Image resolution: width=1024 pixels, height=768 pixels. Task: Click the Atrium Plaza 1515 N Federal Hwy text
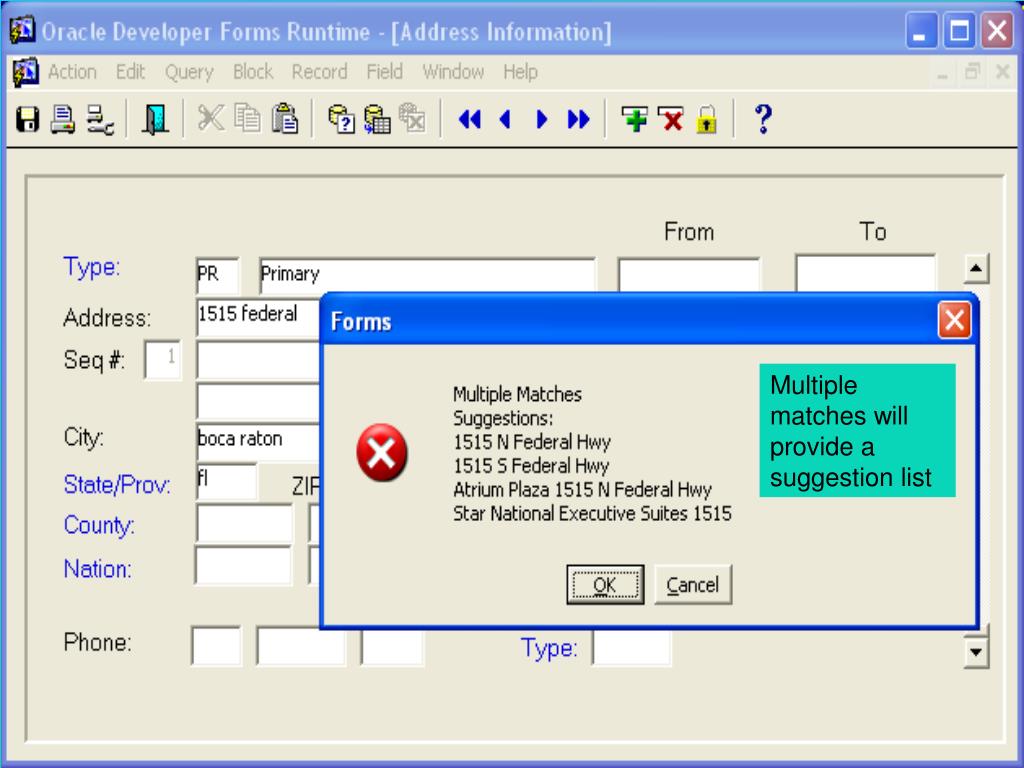click(x=583, y=490)
